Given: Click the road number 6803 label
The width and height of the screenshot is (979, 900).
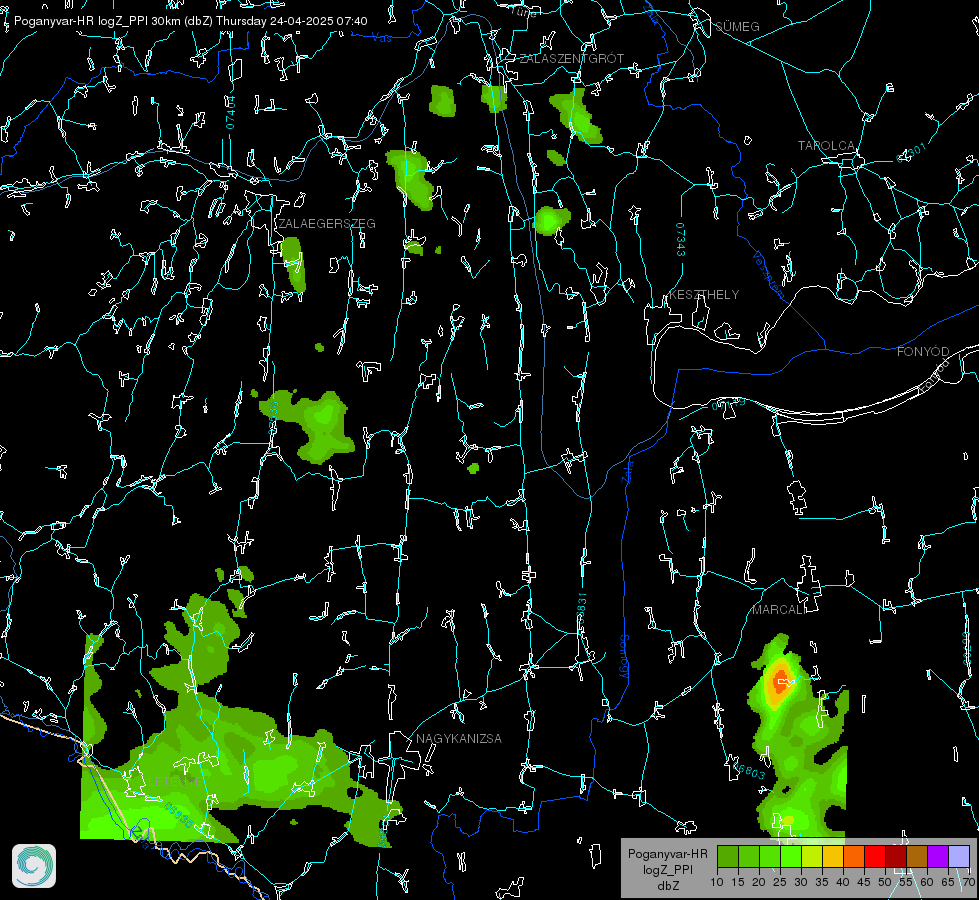Looking at the screenshot, I should pos(749,771).
